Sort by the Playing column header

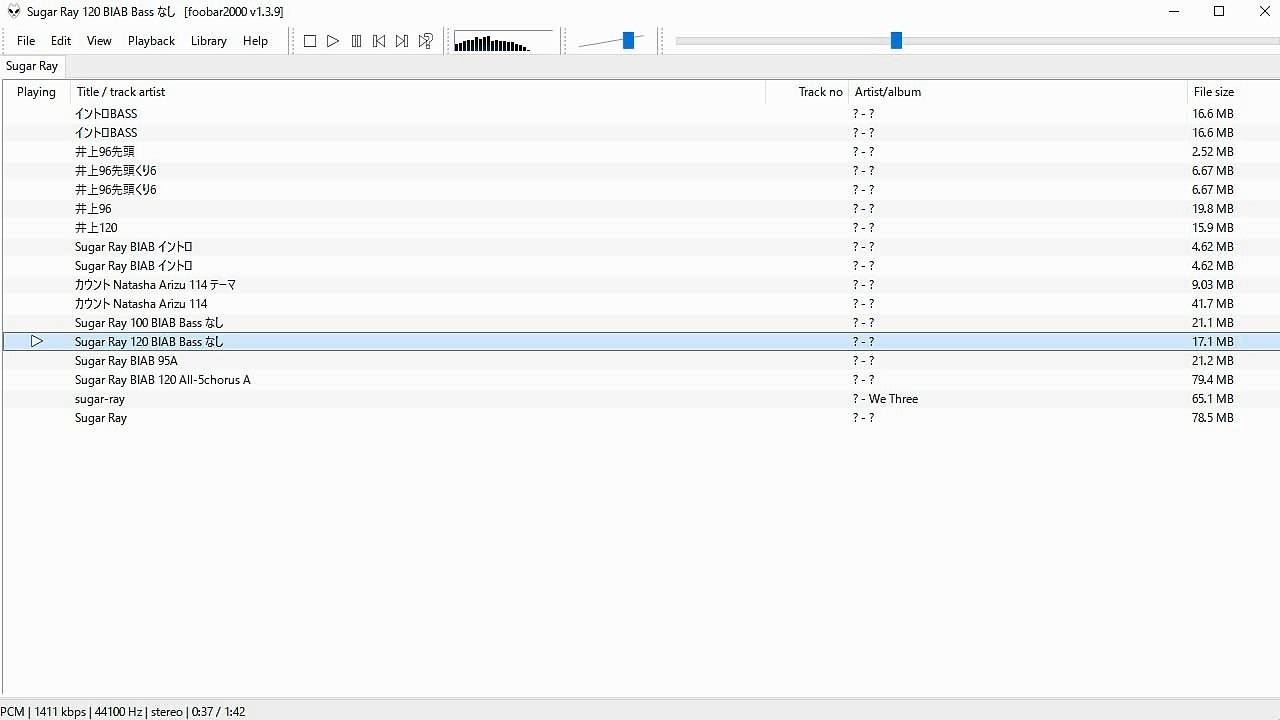pyautogui.click(x=36, y=92)
